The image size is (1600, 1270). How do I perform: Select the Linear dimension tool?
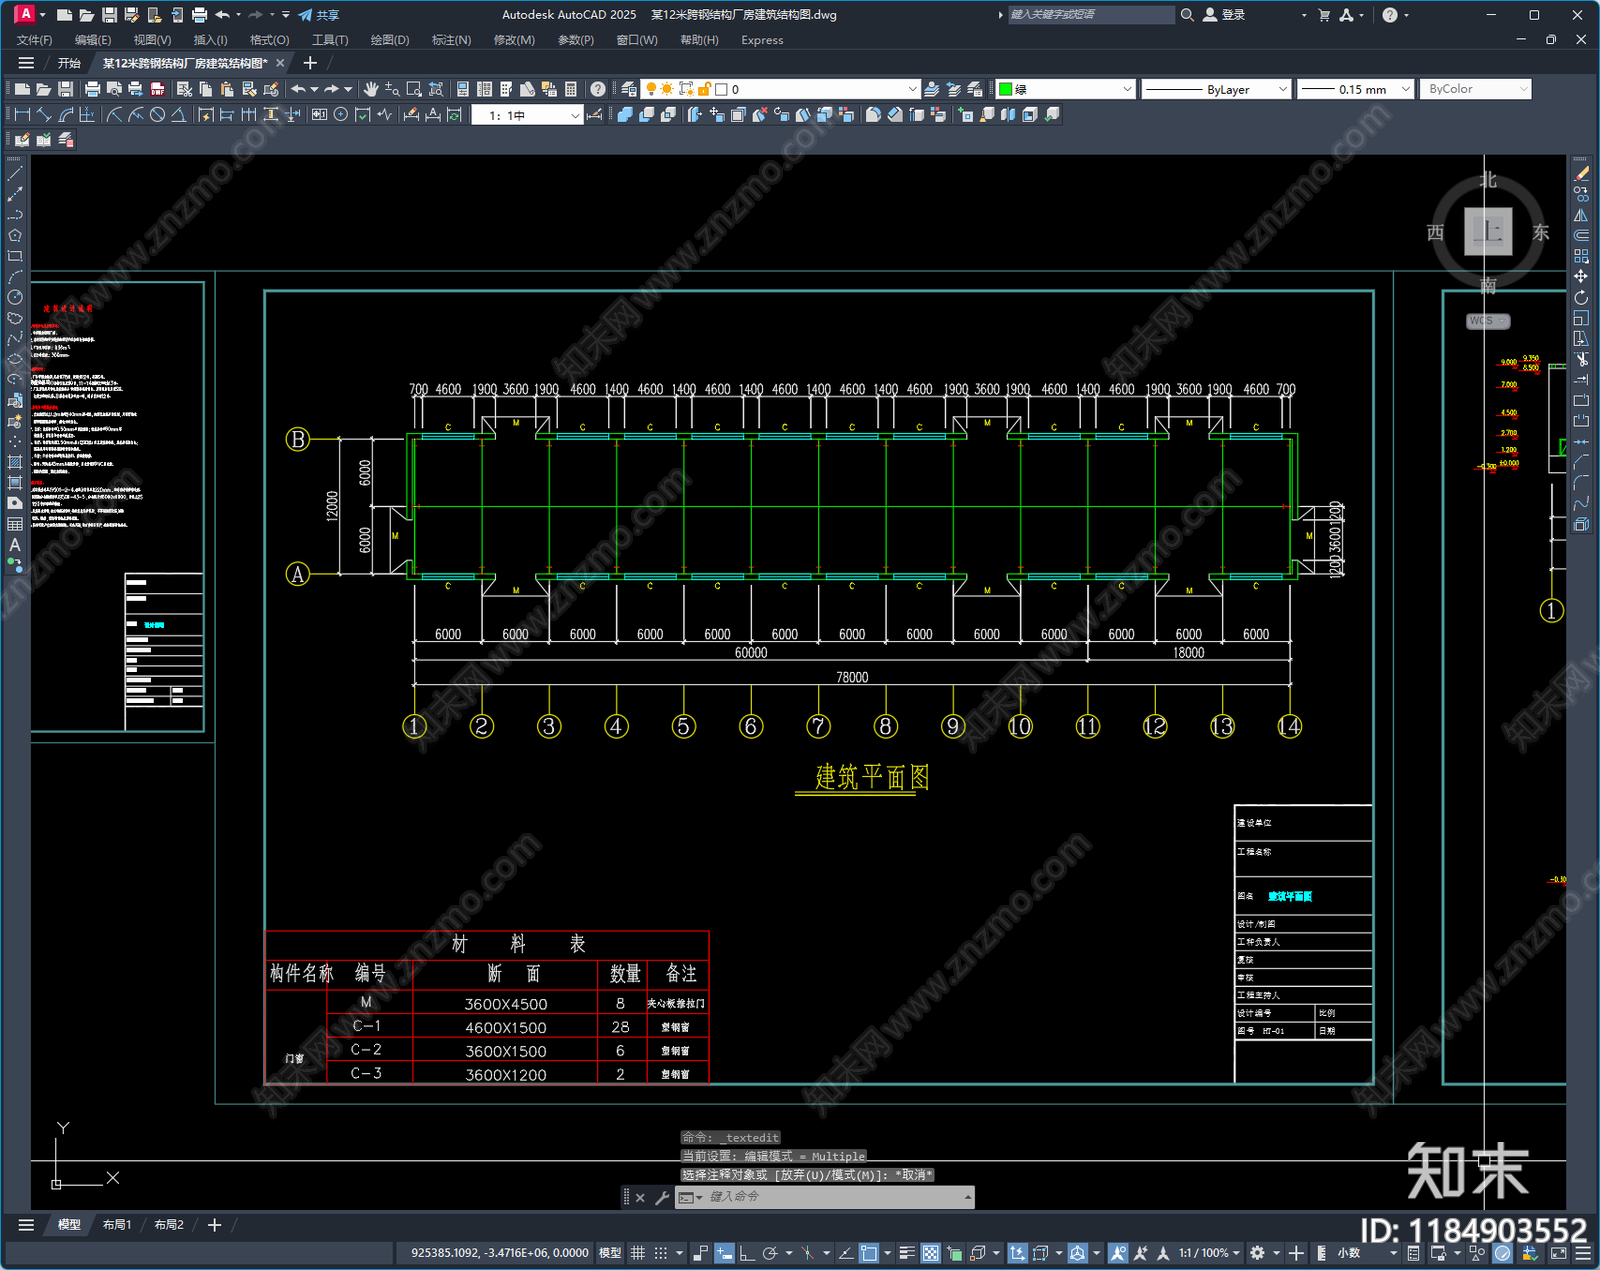pos(22,115)
